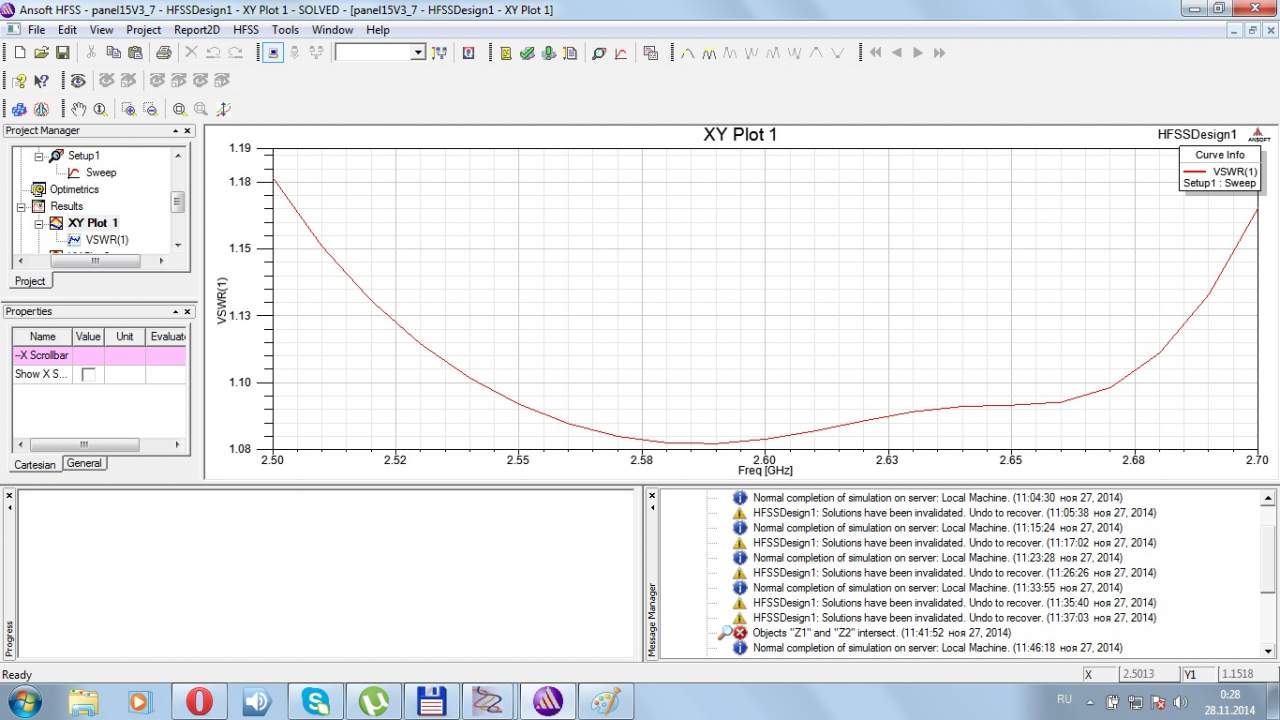Open the HFSS menu
This screenshot has width=1280, height=720.
(245, 30)
